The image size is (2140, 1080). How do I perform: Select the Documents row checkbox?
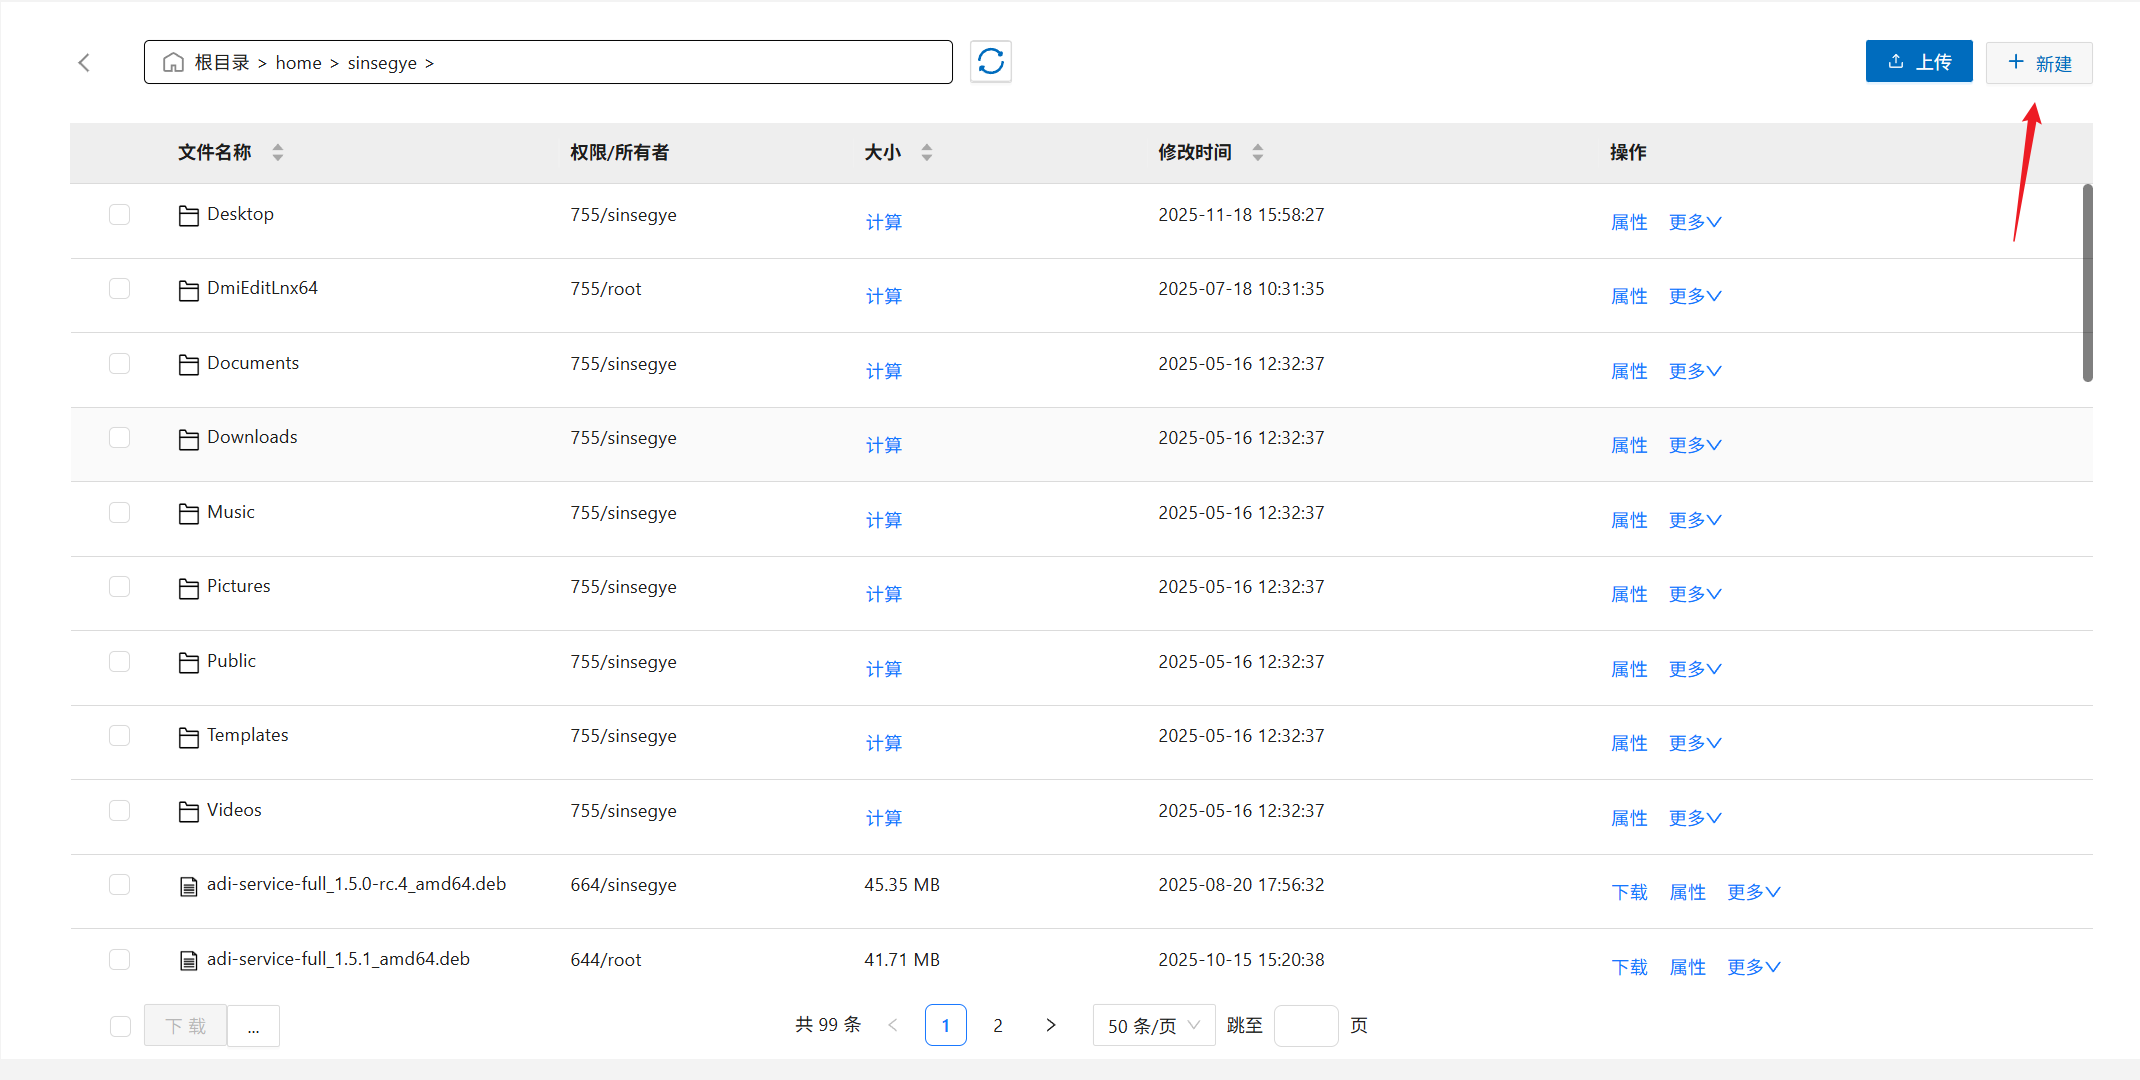point(120,364)
